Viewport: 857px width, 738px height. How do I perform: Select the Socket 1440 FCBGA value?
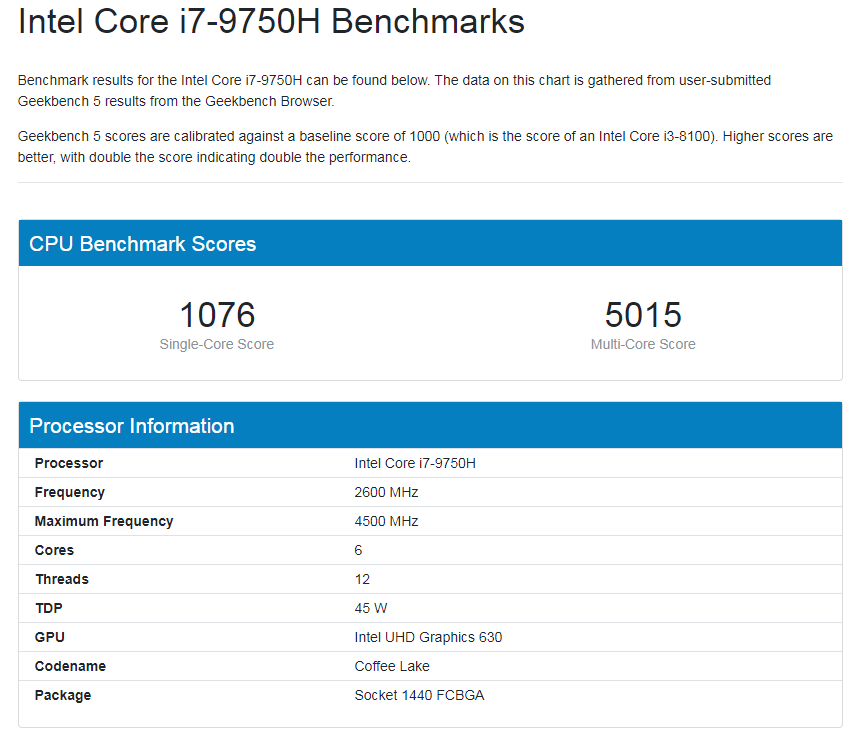coord(419,695)
